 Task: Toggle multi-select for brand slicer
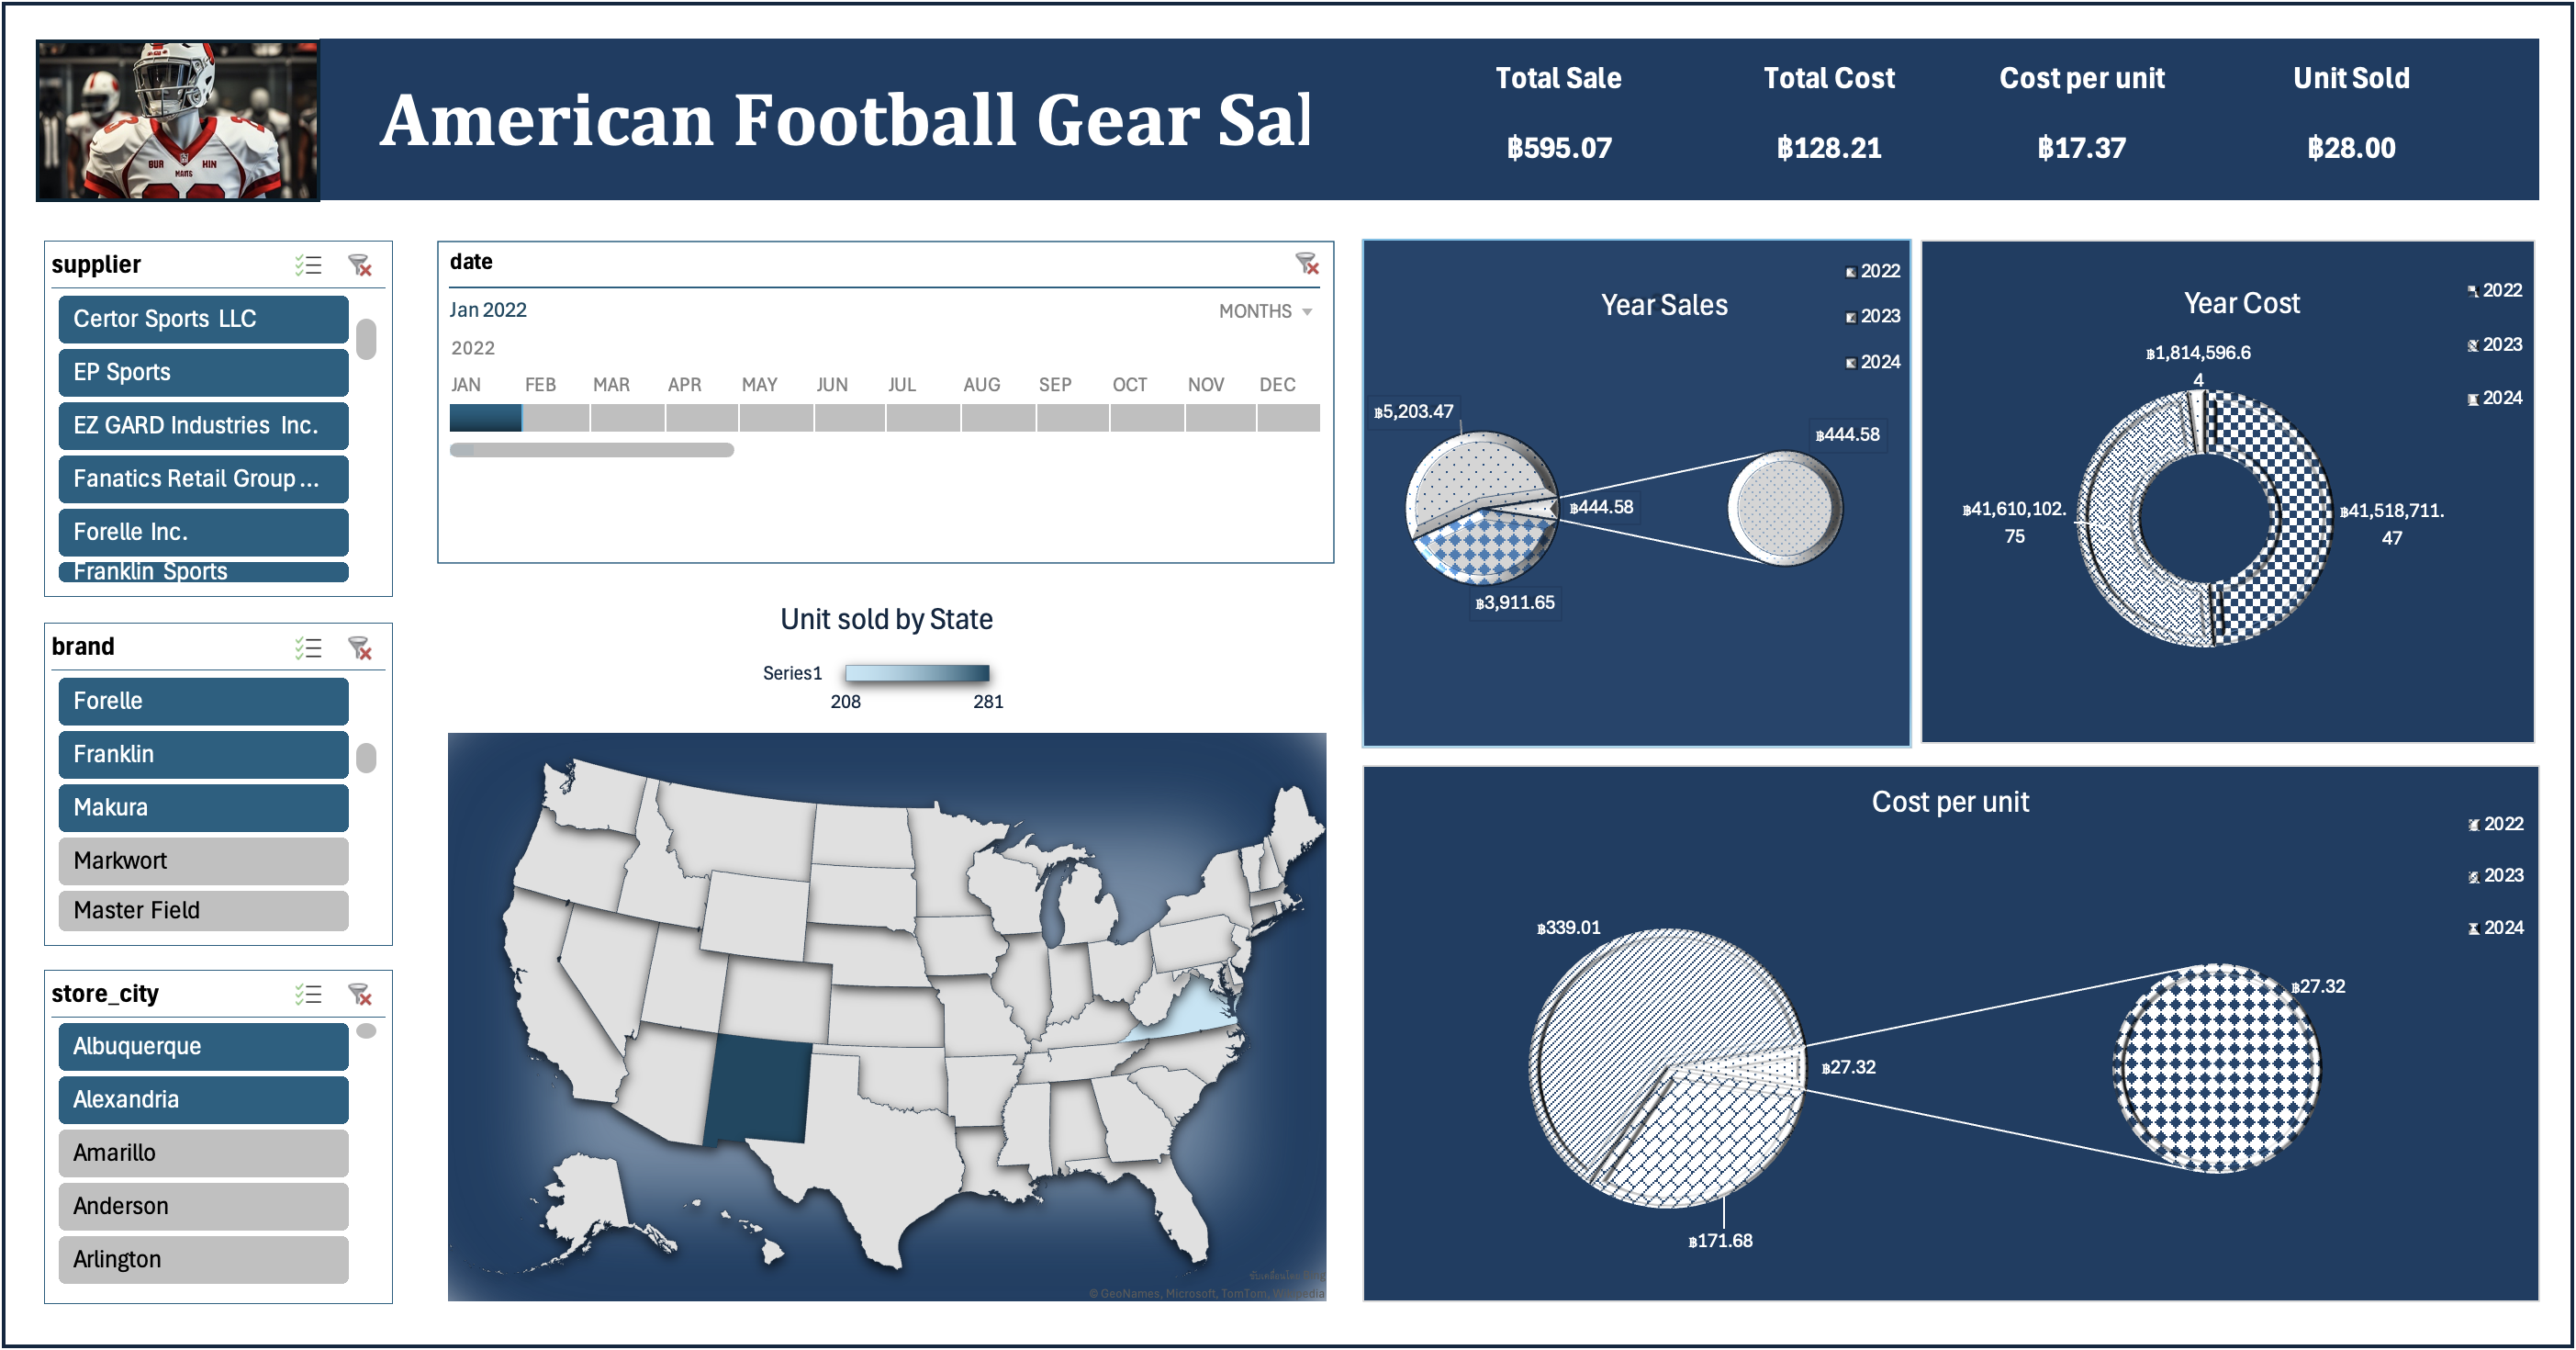[308, 648]
